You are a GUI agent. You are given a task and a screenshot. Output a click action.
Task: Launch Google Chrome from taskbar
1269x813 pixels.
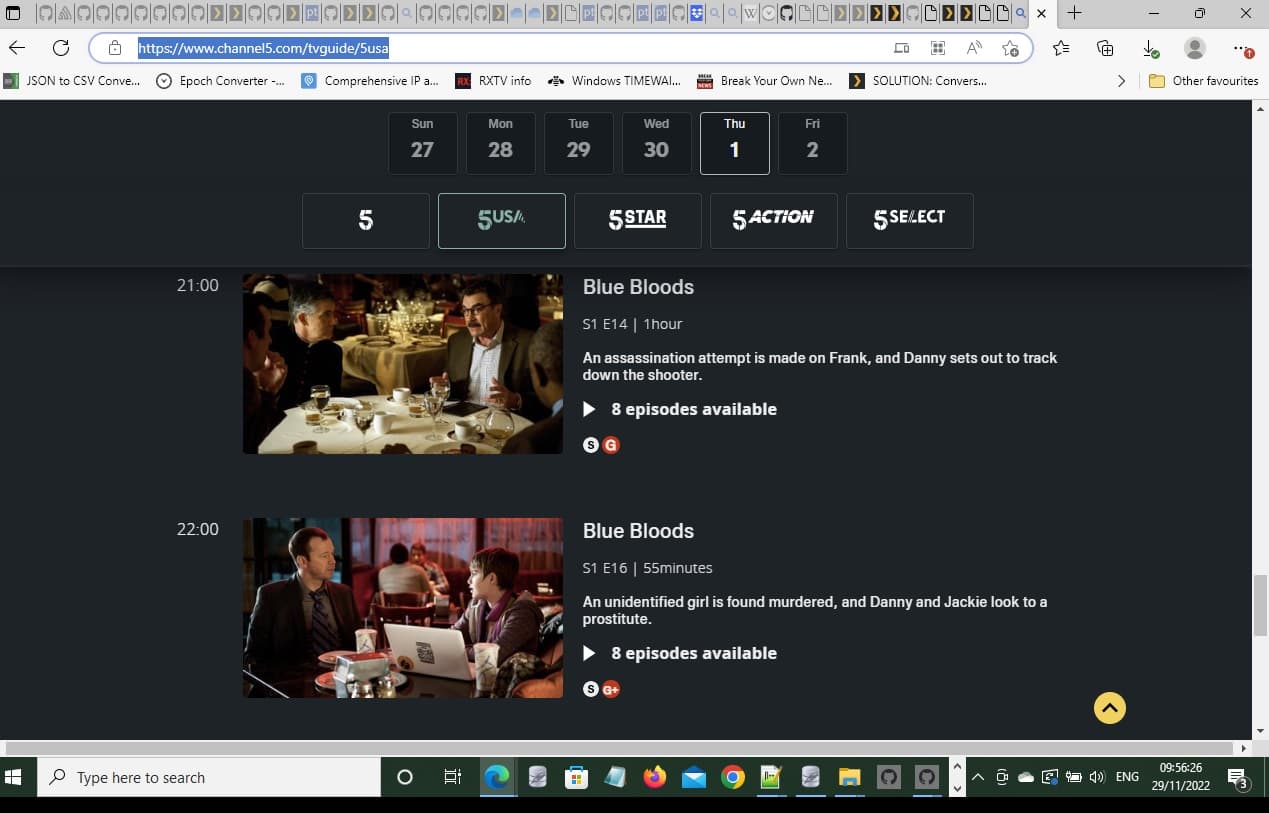coord(733,777)
